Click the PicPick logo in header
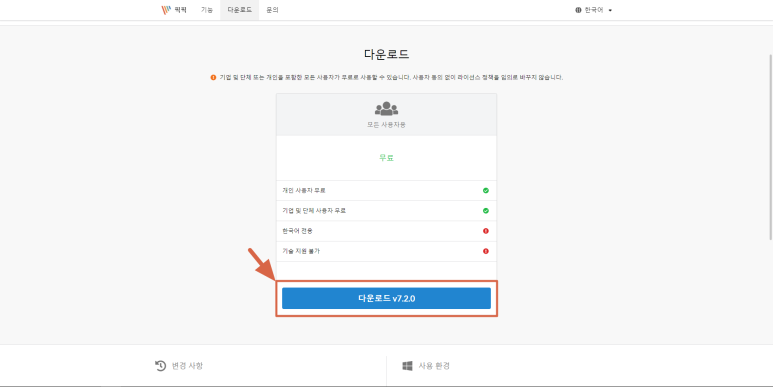The image size is (773, 387). tap(174, 10)
